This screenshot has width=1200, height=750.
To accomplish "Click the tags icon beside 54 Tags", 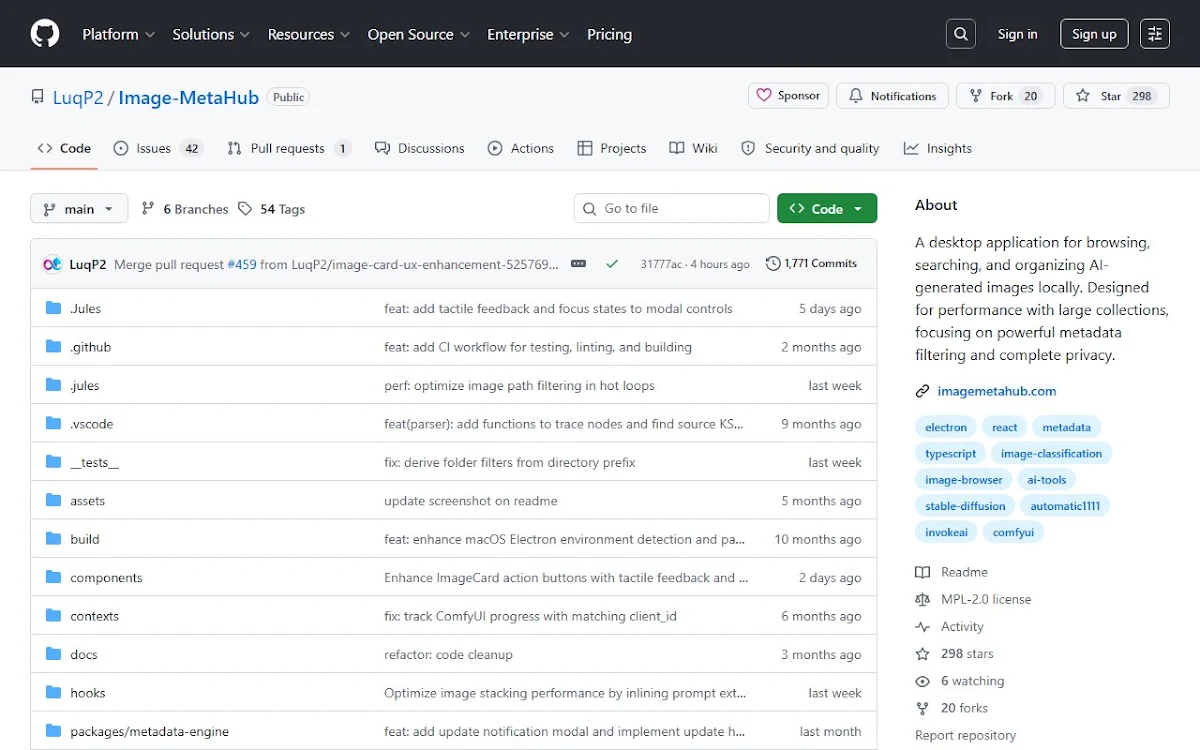I will pyautogui.click(x=246, y=209).
